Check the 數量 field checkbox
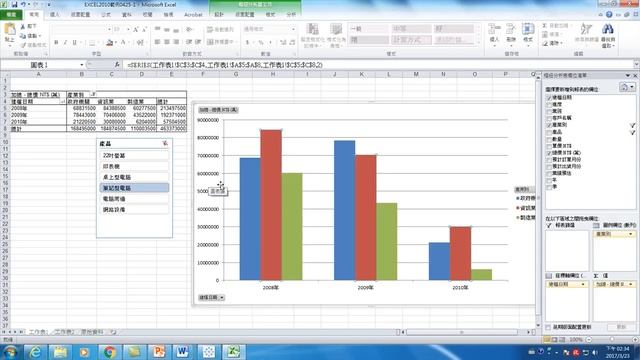This screenshot has height=360, width=640. [x=549, y=139]
